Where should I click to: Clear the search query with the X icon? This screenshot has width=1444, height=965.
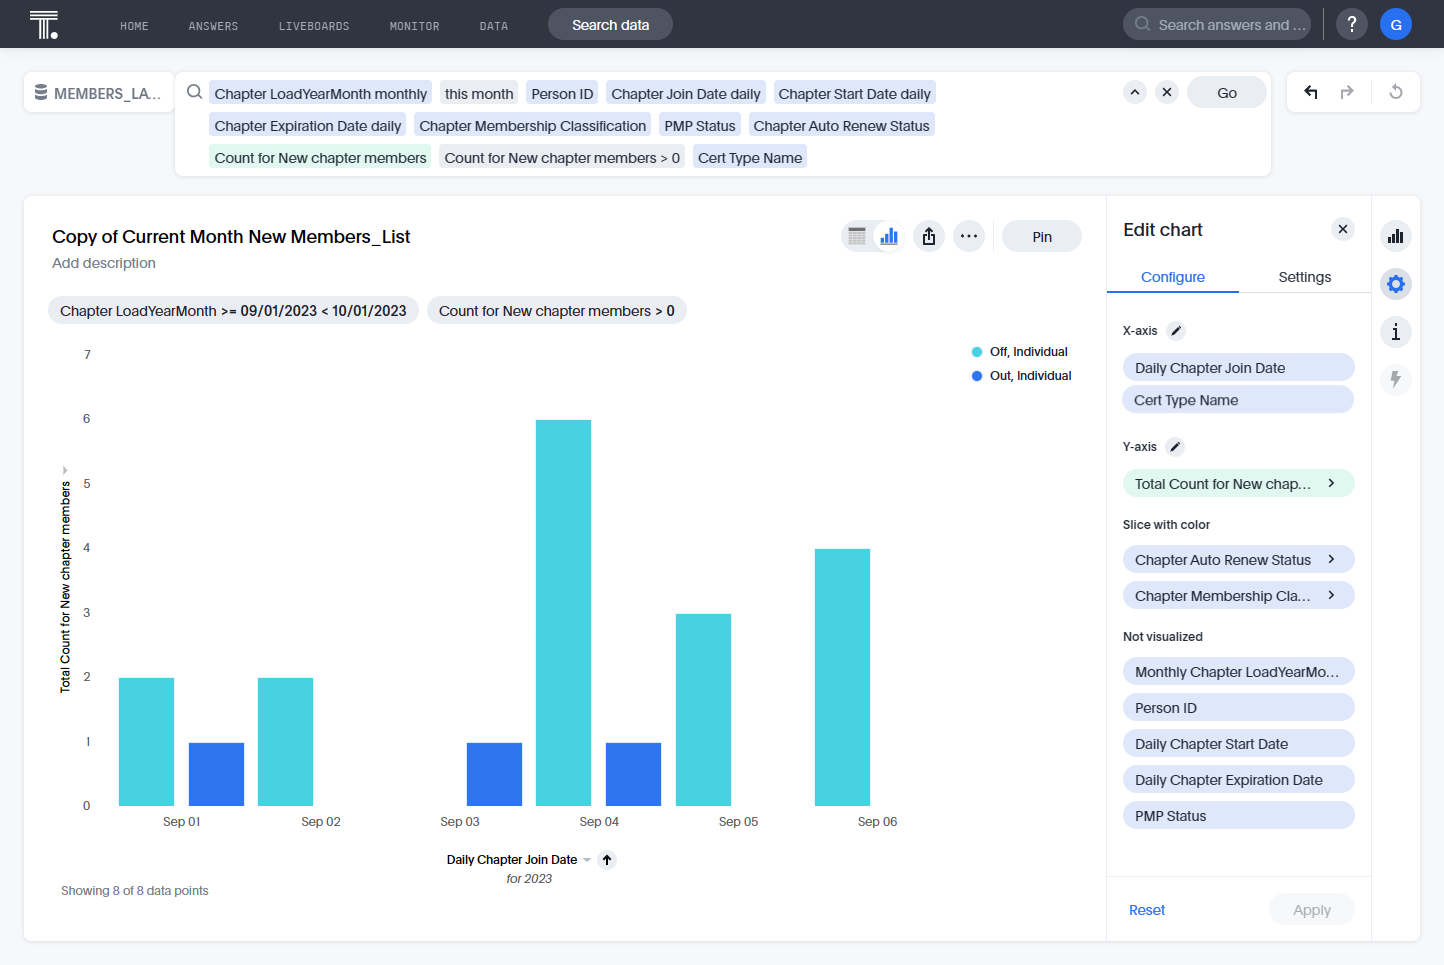1167,92
